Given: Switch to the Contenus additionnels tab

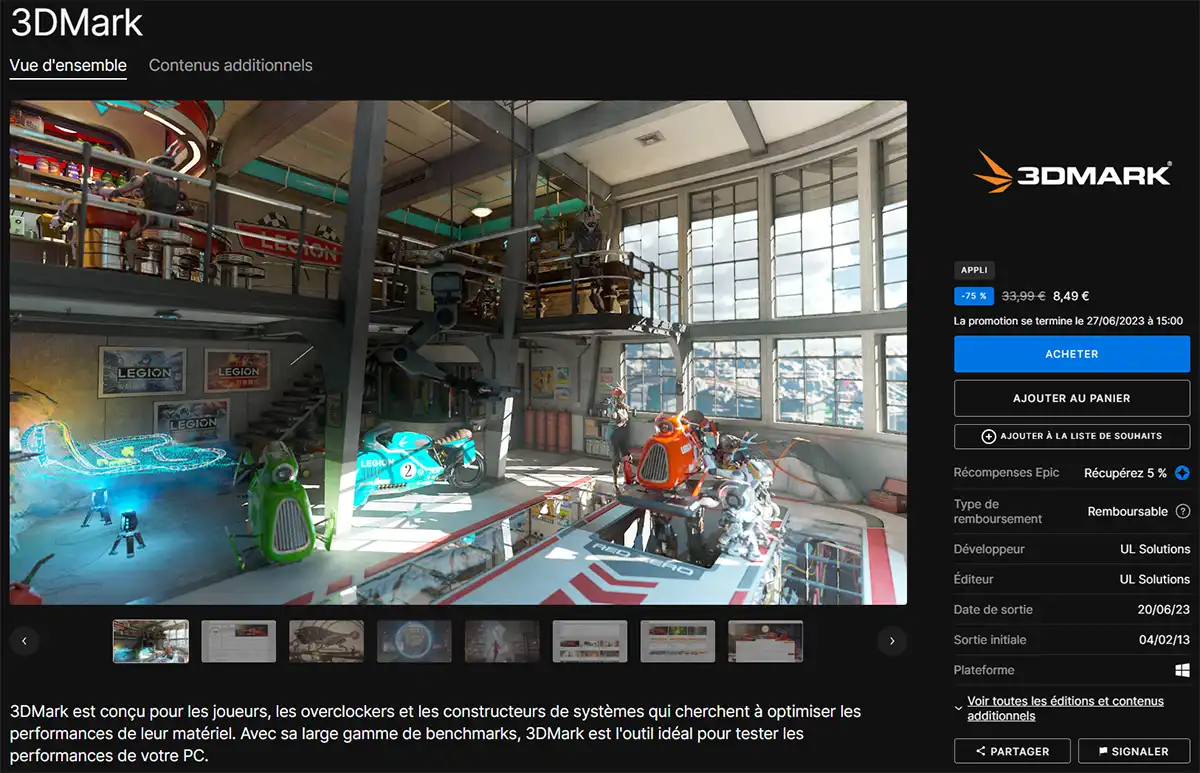Looking at the screenshot, I should pos(230,64).
